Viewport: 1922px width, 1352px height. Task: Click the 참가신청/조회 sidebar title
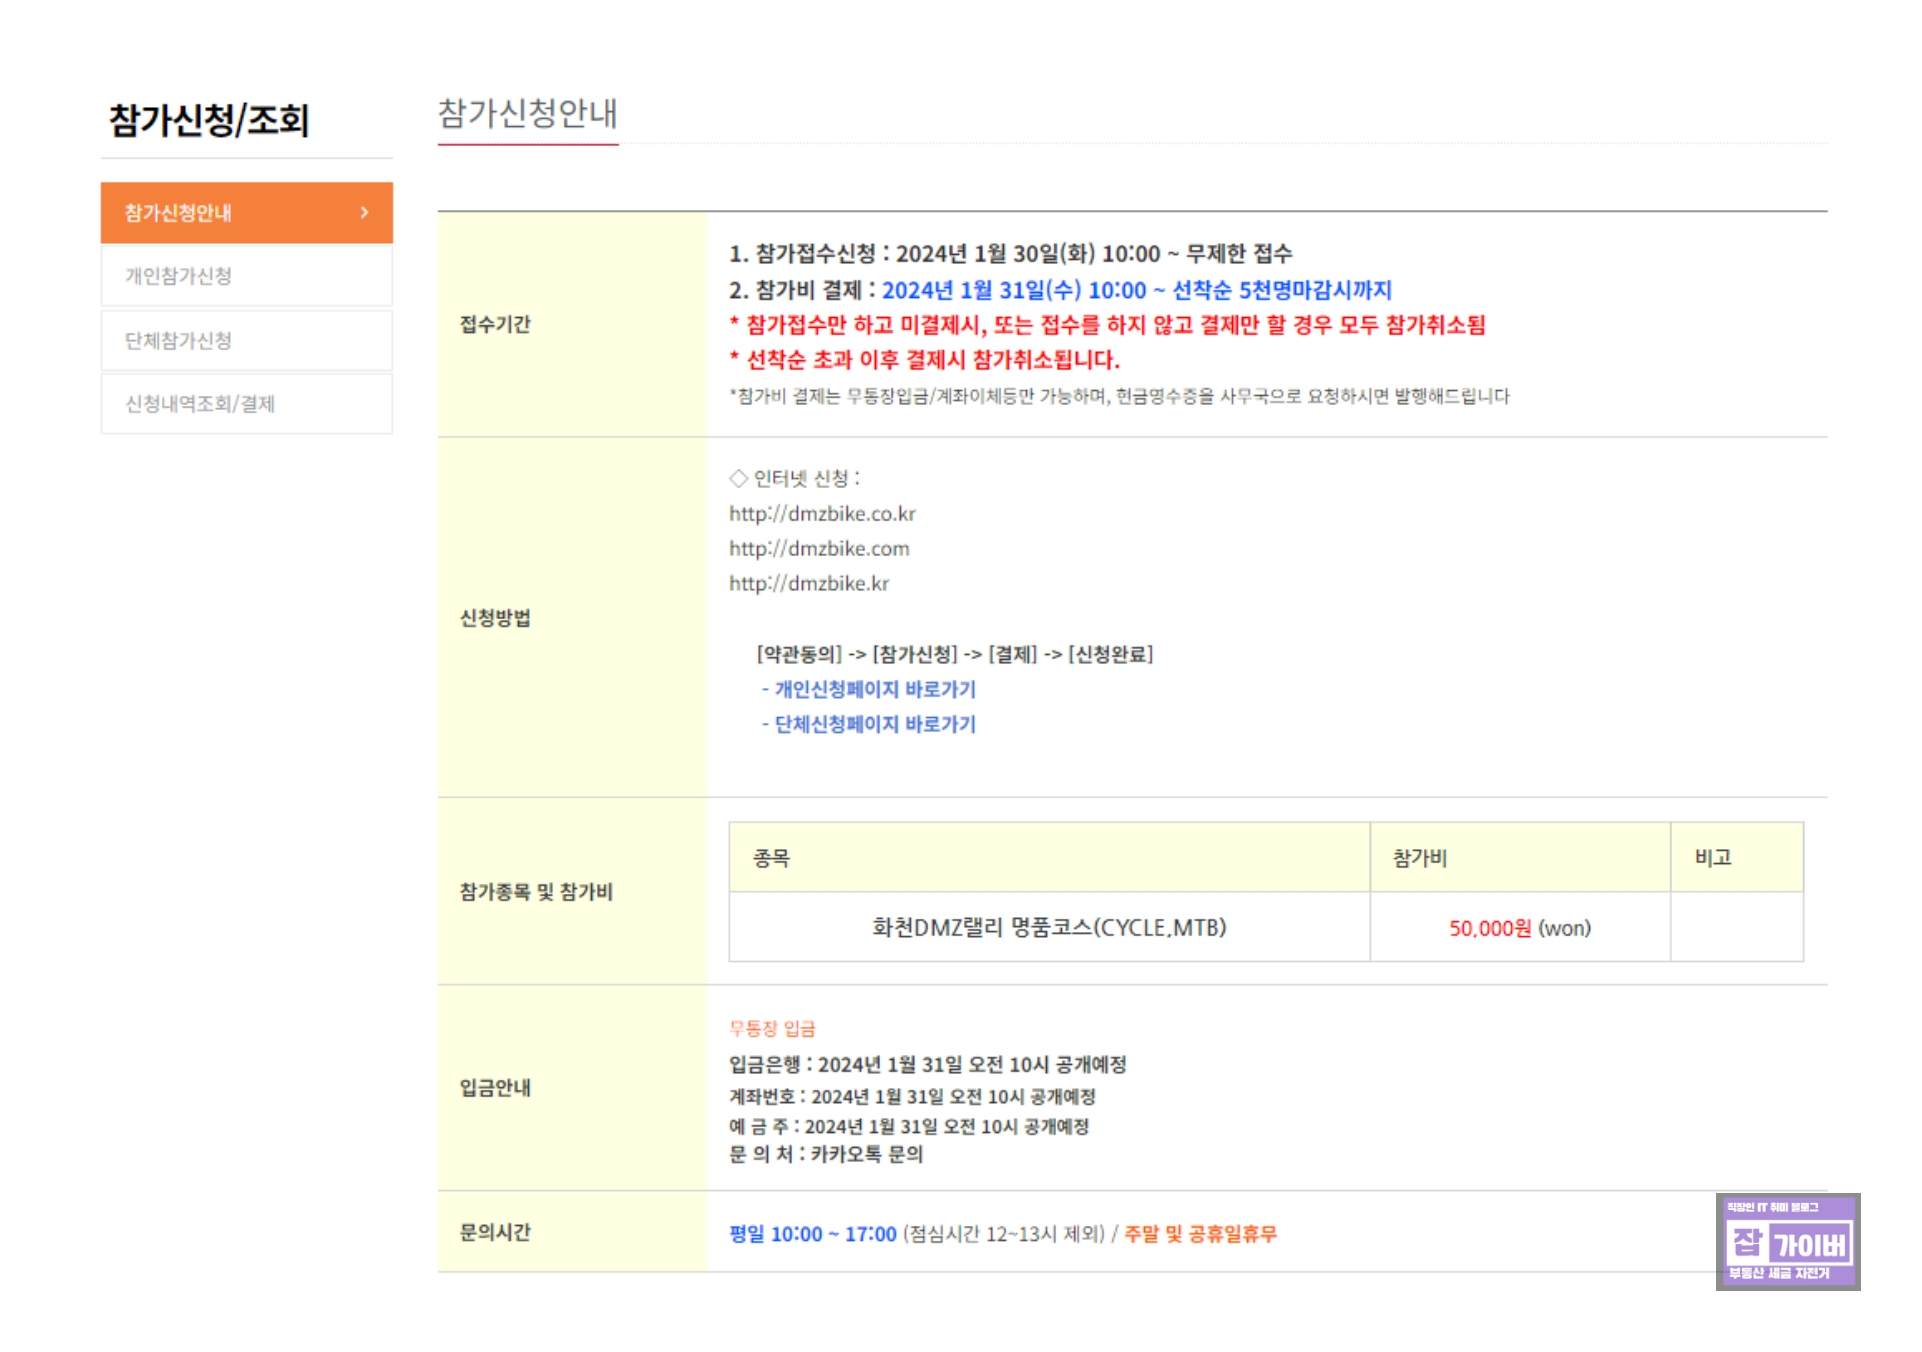point(208,121)
